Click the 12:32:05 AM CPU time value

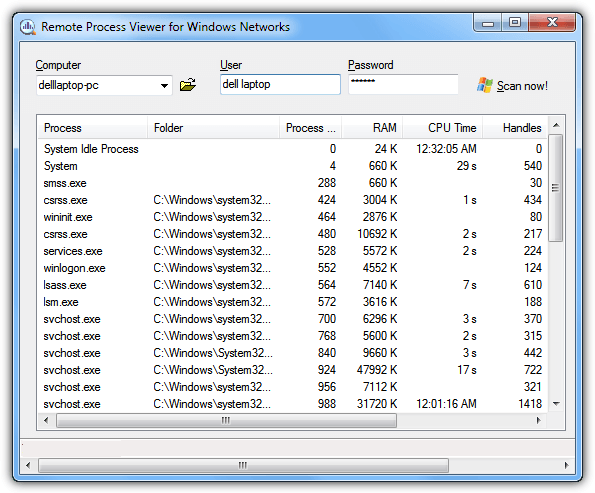coord(446,149)
